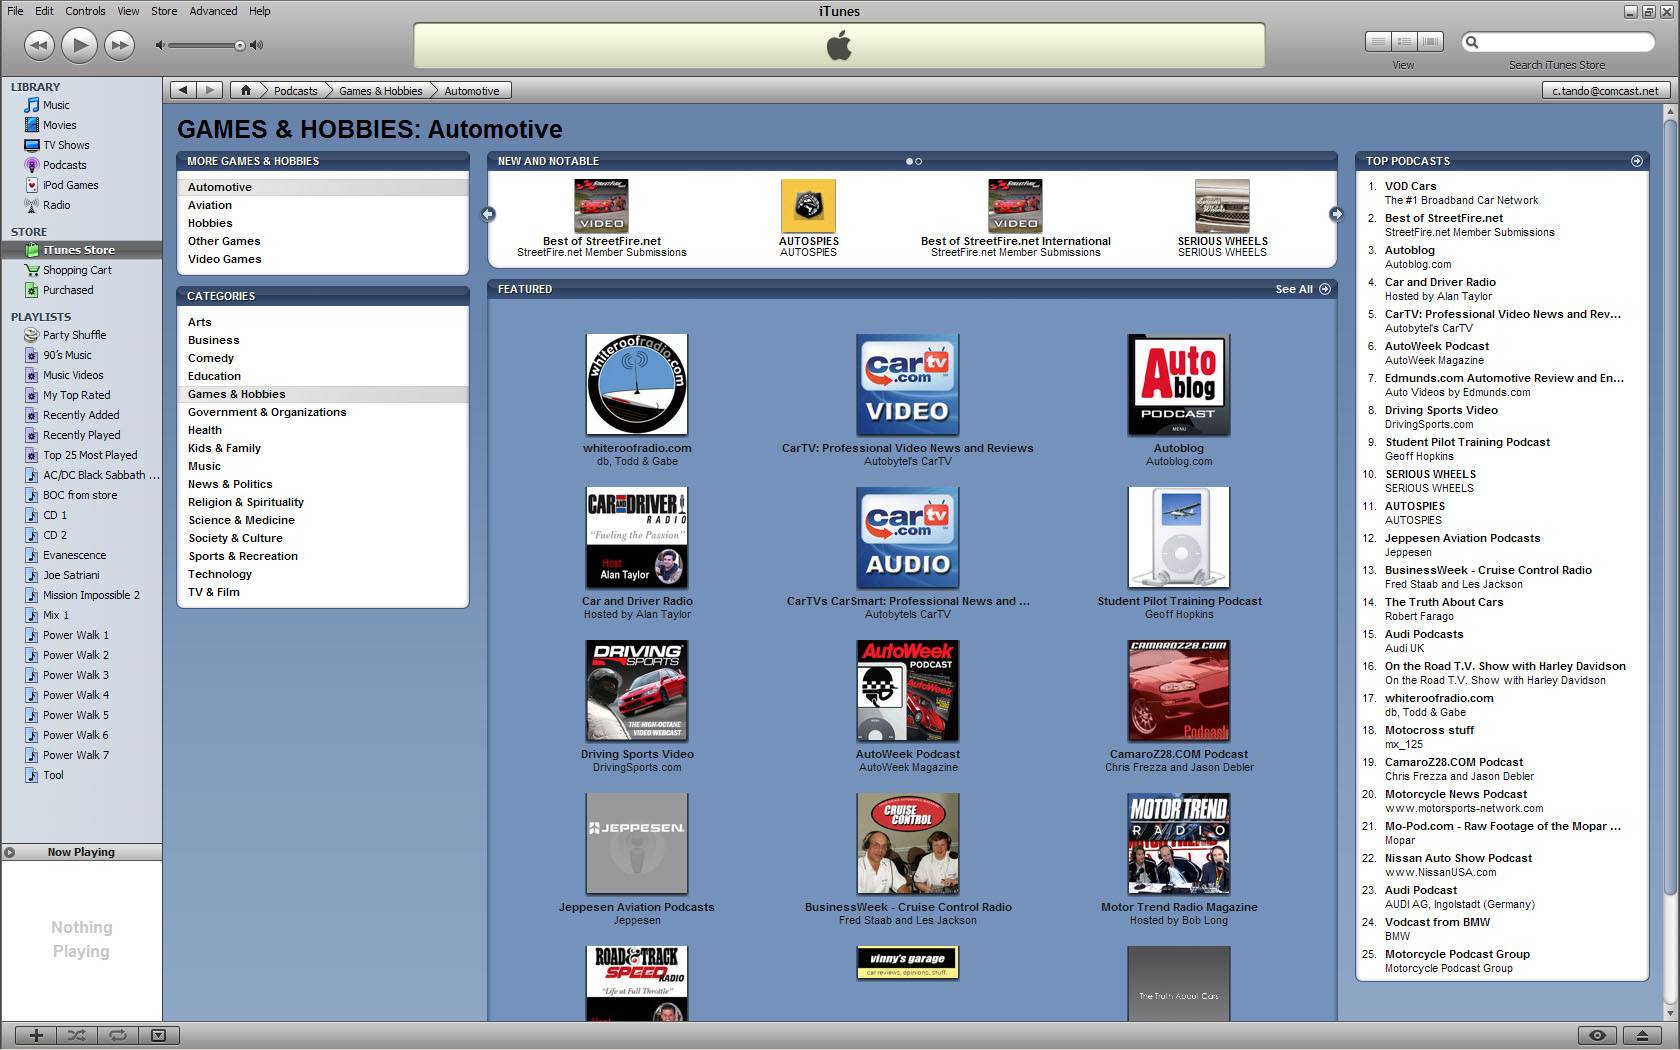Screen dimensions: 1680x1050
Task: Click second page dot in New and Notable
Action: 919,161
